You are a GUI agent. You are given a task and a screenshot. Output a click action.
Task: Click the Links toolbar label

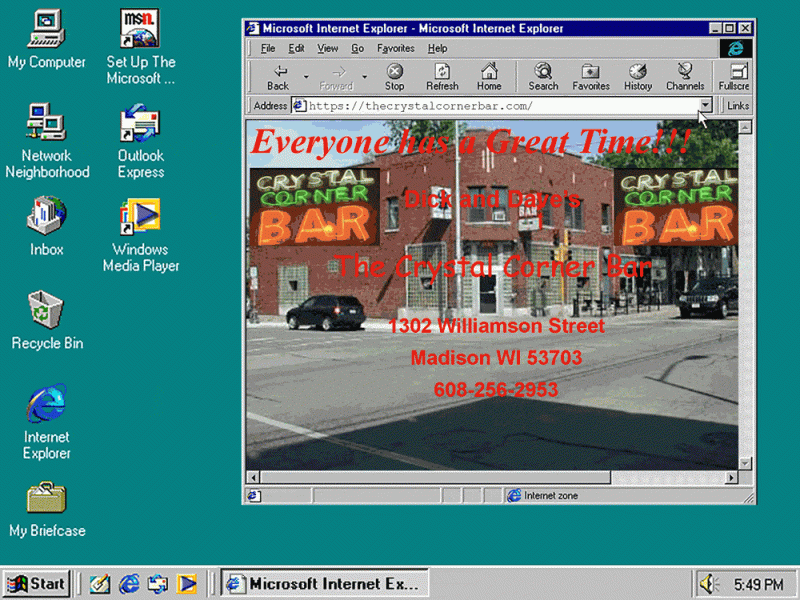(738, 105)
